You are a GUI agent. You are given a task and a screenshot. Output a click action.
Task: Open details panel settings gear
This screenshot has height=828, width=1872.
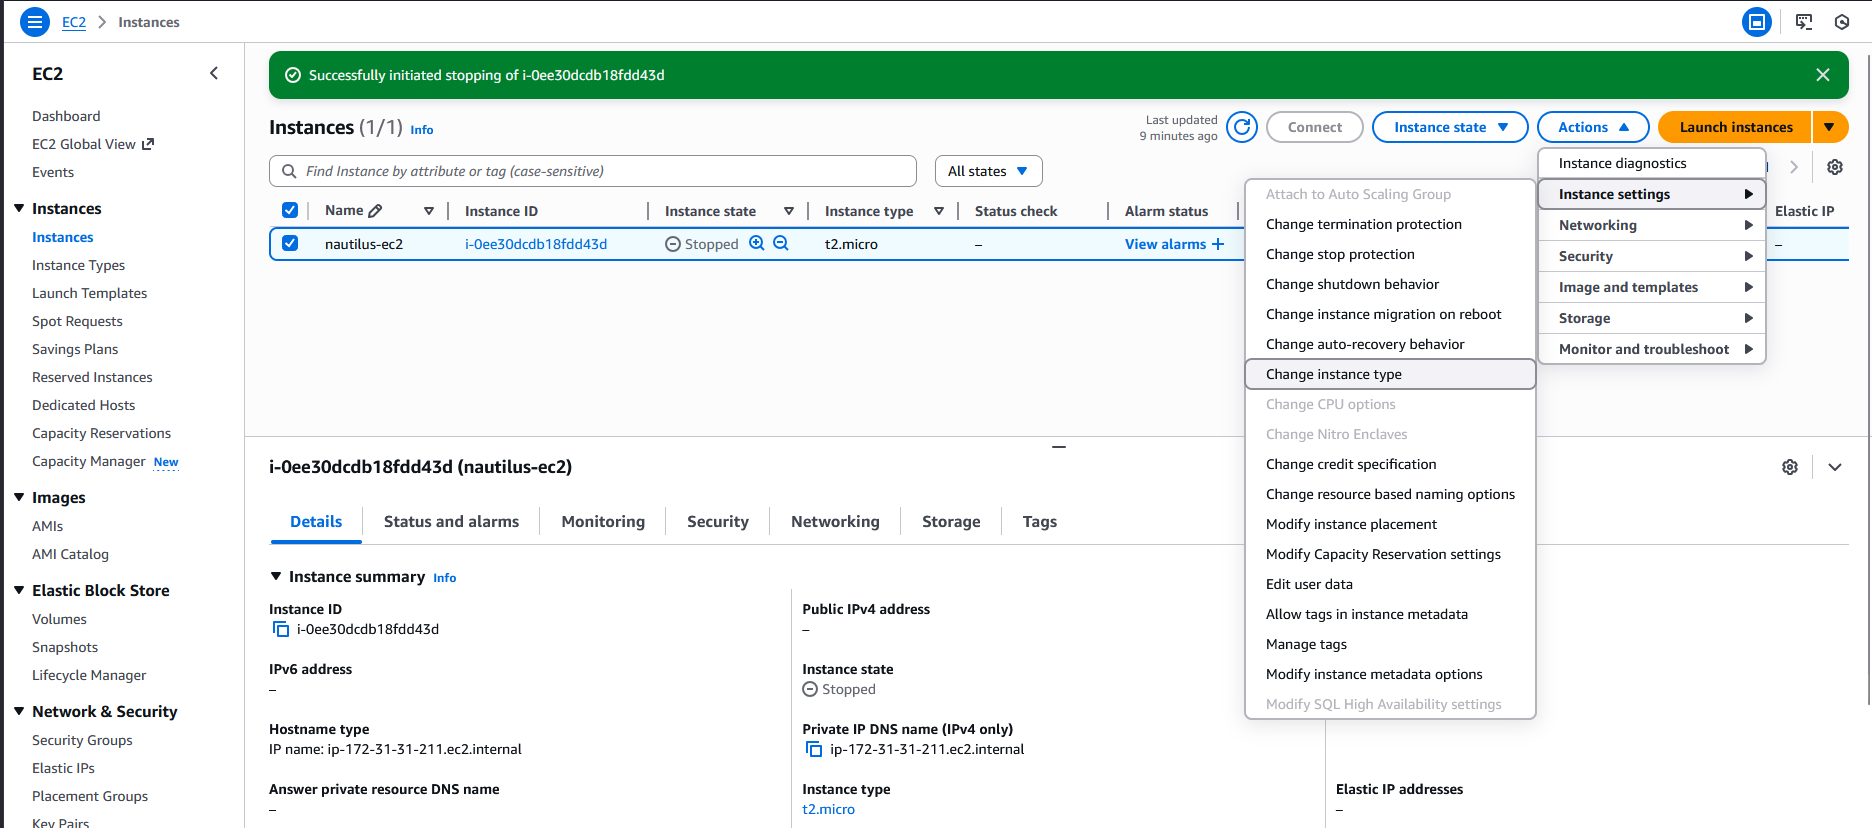(x=1790, y=467)
